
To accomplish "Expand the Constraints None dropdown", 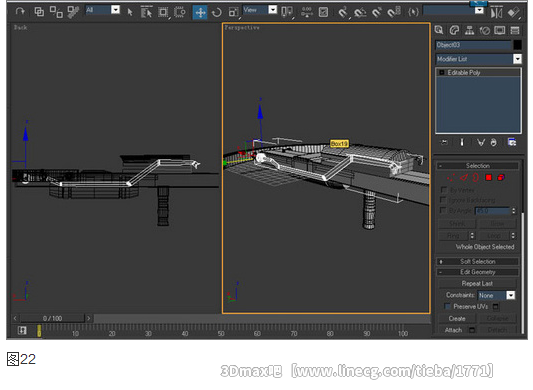I will pos(496,295).
